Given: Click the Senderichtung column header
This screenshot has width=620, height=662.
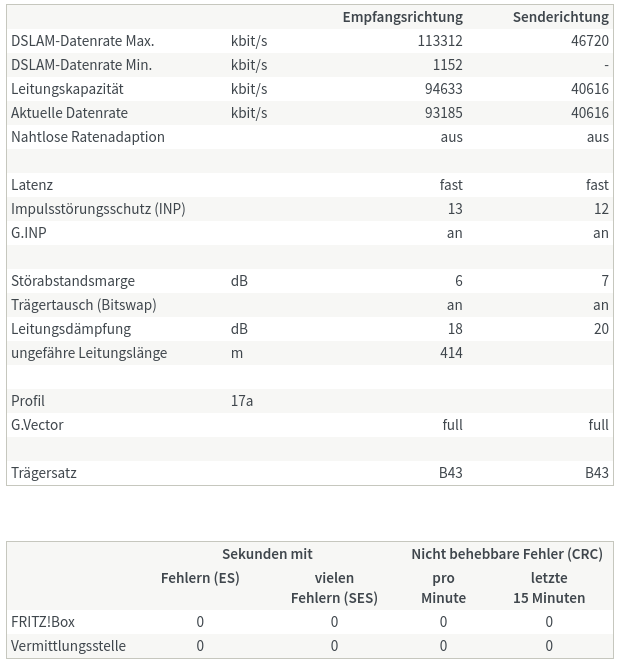Looking at the screenshot, I should point(560,17).
